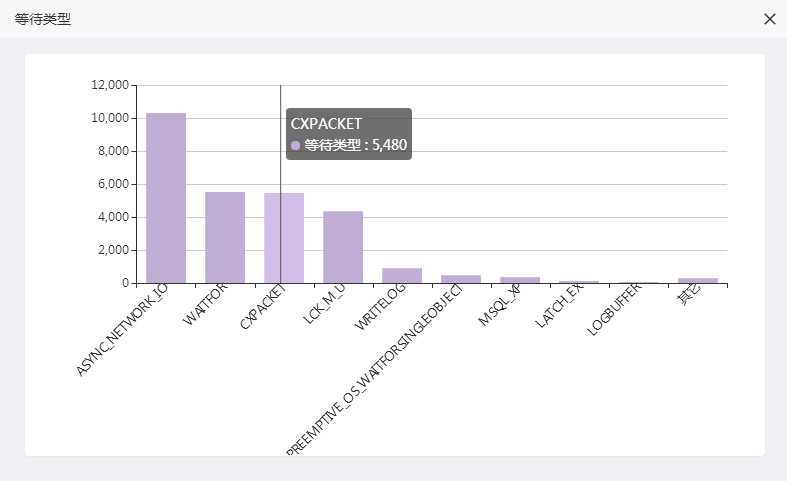787x481 pixels.
Task: Click the MSQL_XP bar
Action: (520, 280)
